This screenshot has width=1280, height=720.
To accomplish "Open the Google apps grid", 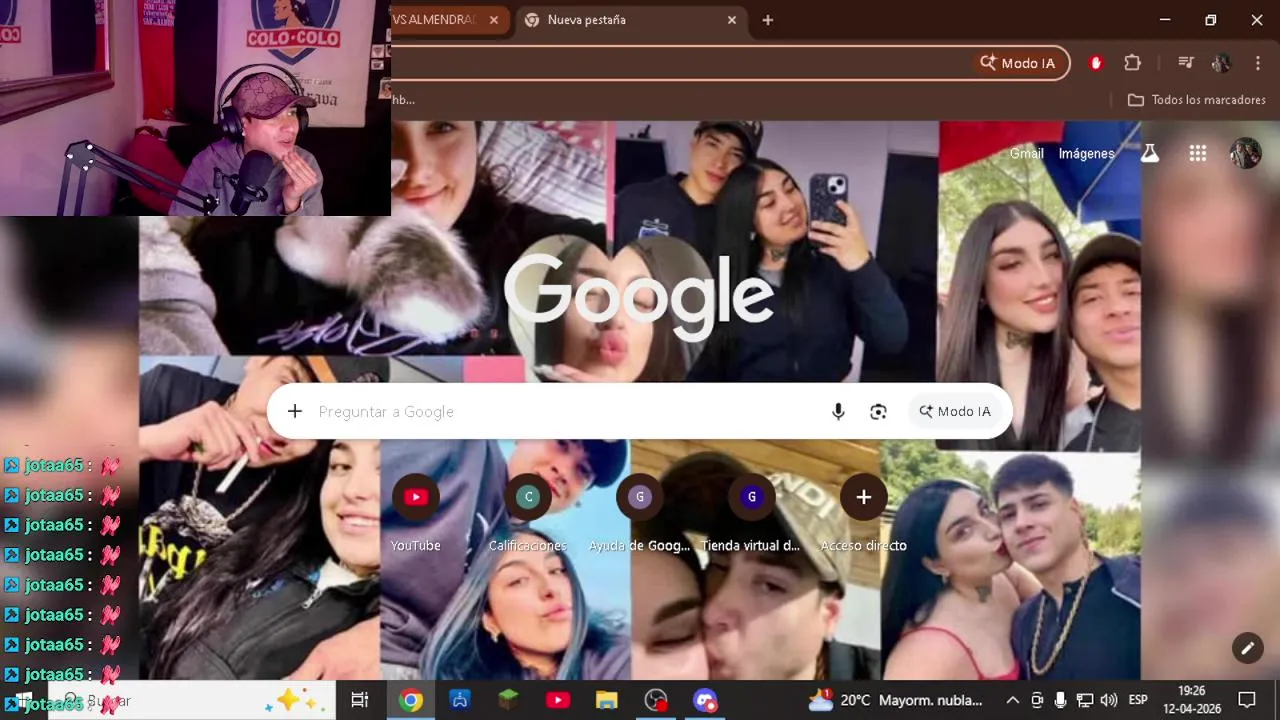I will pos(1197,153).
